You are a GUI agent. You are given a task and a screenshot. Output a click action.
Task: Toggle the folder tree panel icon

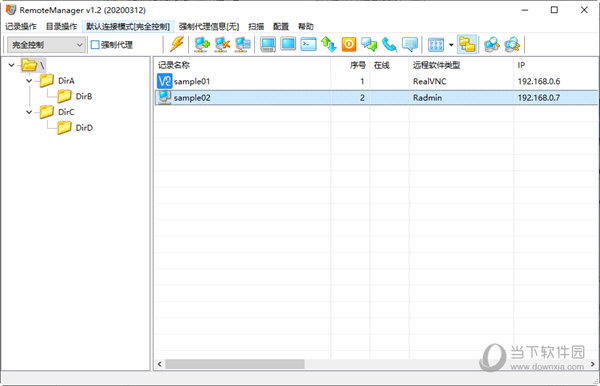(x=467, y=45)
